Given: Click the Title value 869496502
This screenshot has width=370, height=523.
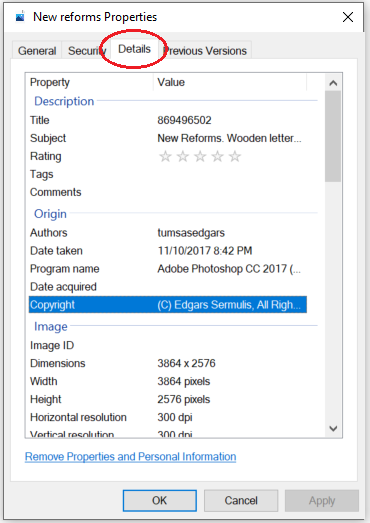Looking at the screenshot, I should [x=184, y=120].
